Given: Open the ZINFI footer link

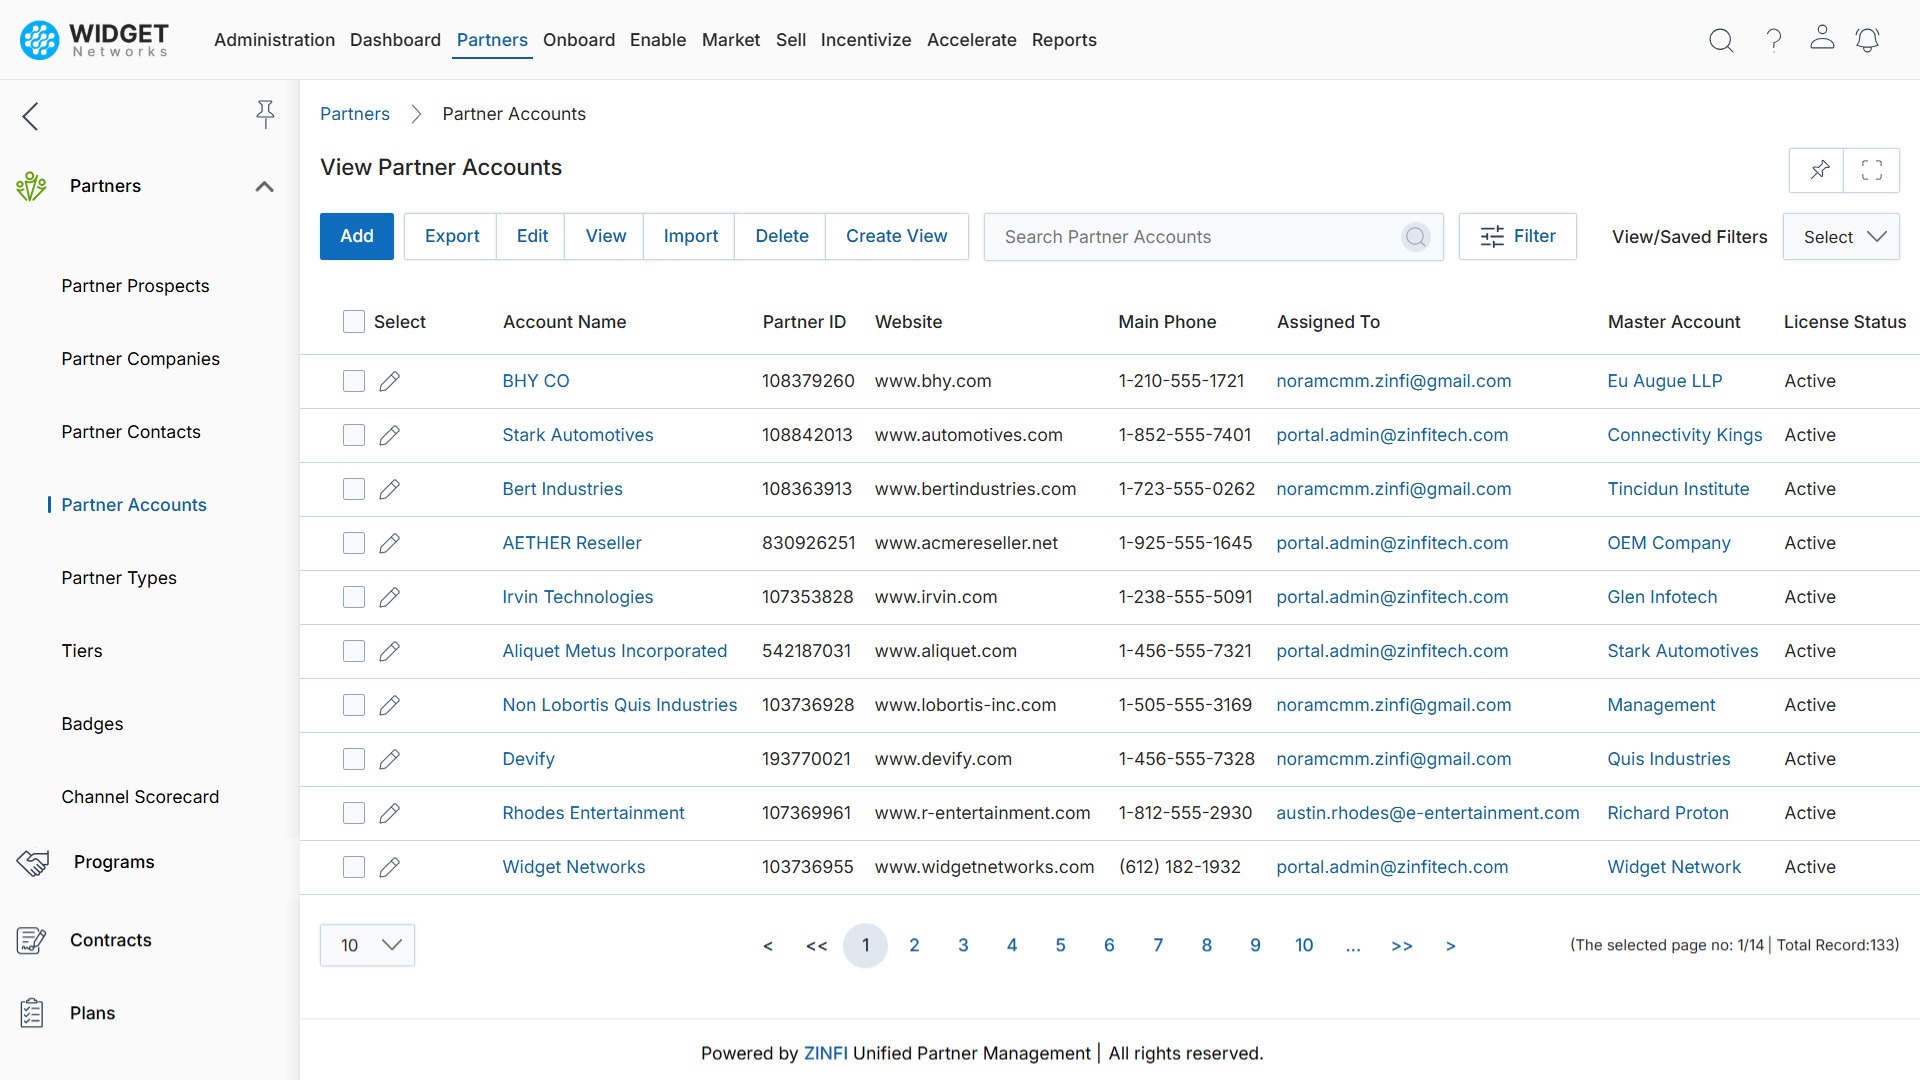Looking at the screenshot, I should tap(825, 1053).
